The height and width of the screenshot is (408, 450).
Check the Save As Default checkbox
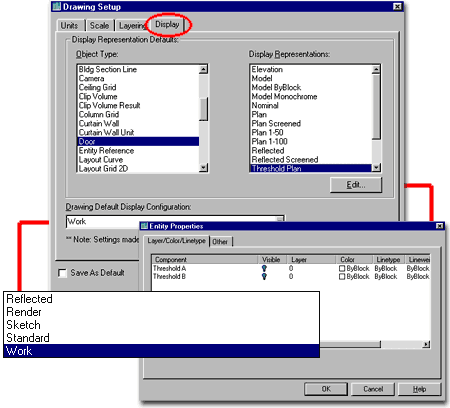pyautogui.click(x=62, y=273)
